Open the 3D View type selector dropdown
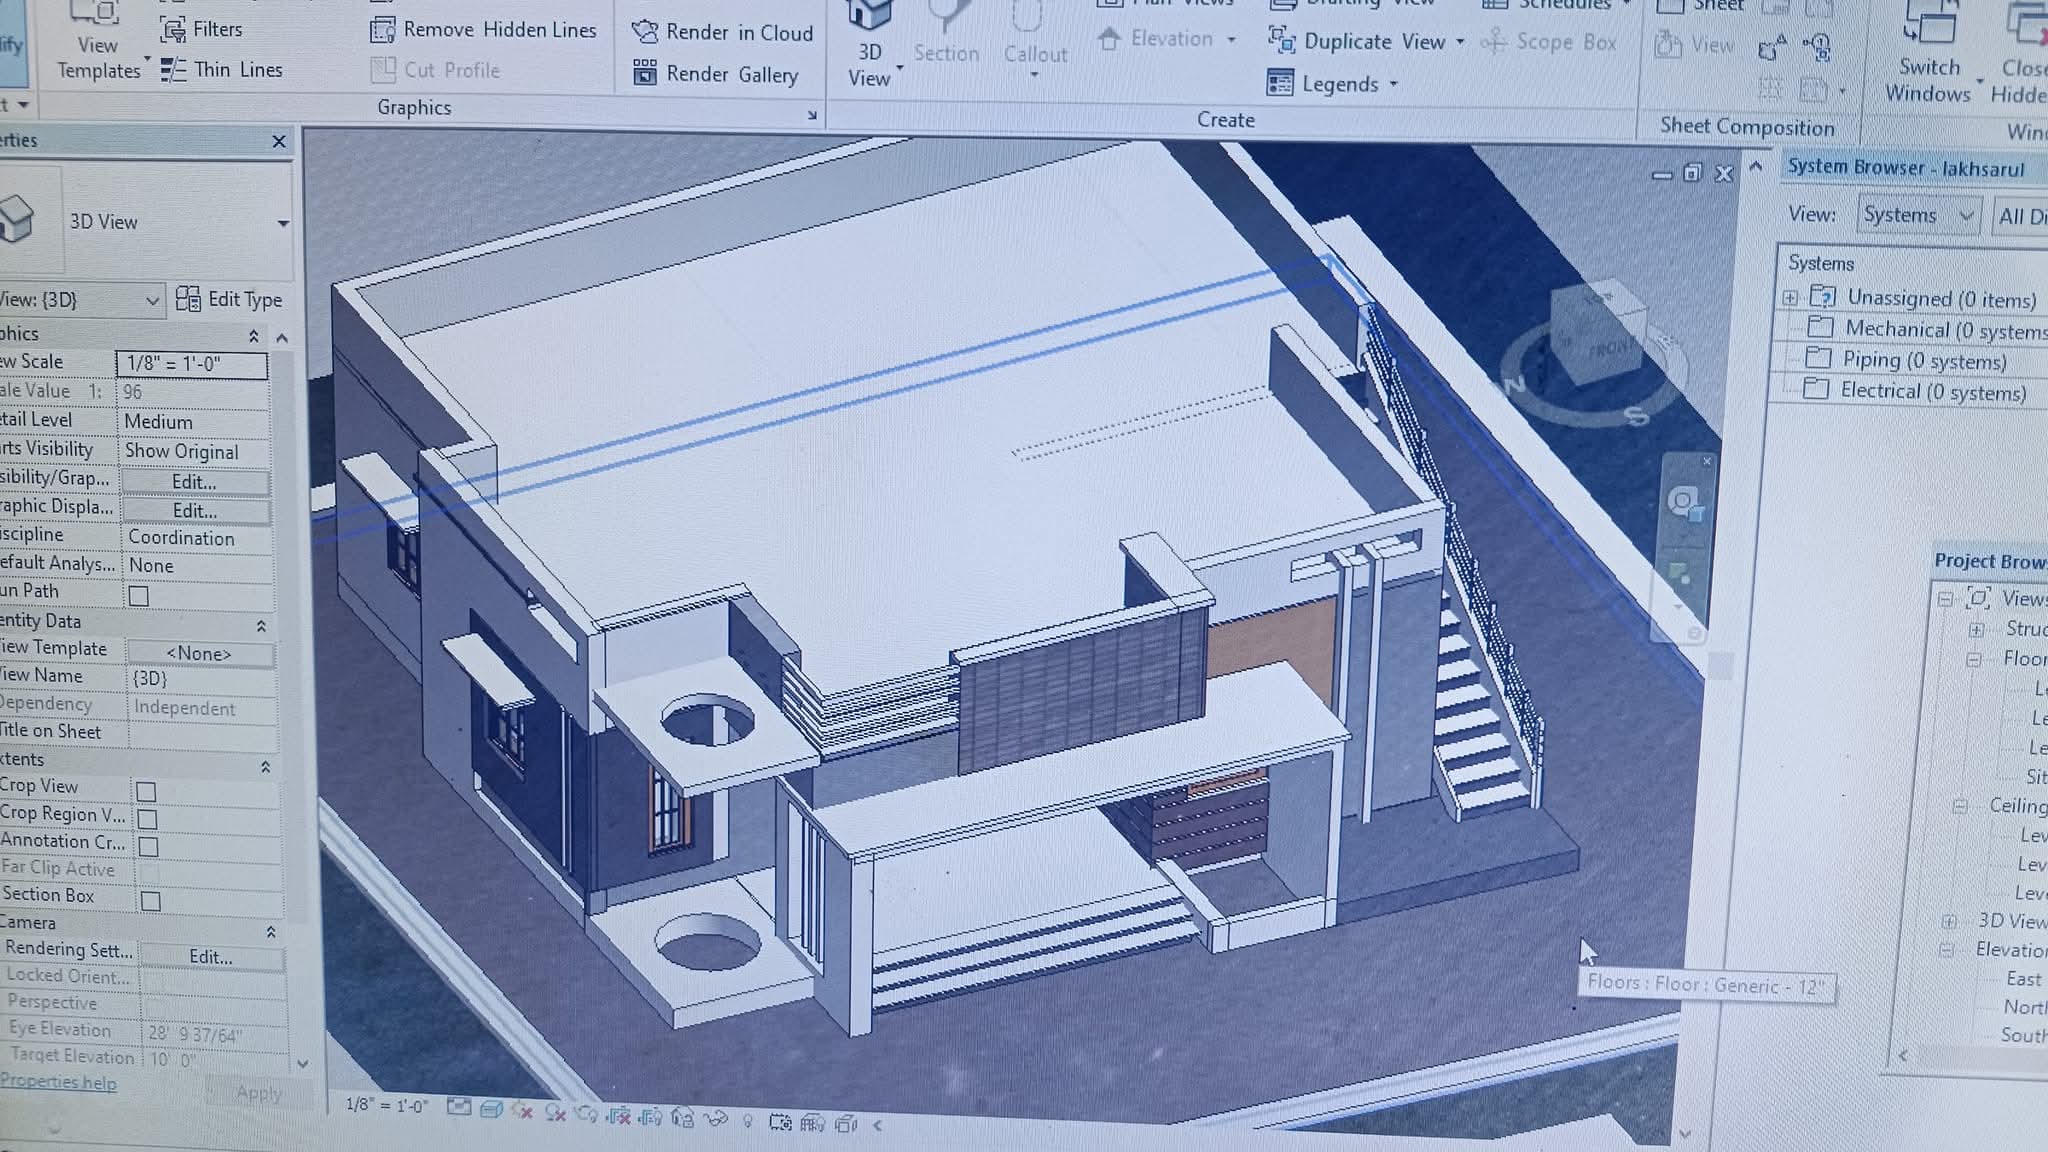2048x1152 pixels. point(283,222)
